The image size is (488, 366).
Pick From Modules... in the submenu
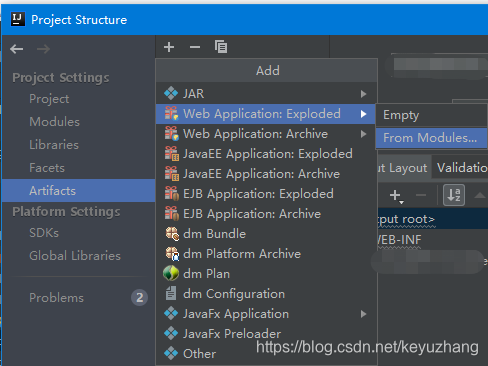[x=431, y=138]
